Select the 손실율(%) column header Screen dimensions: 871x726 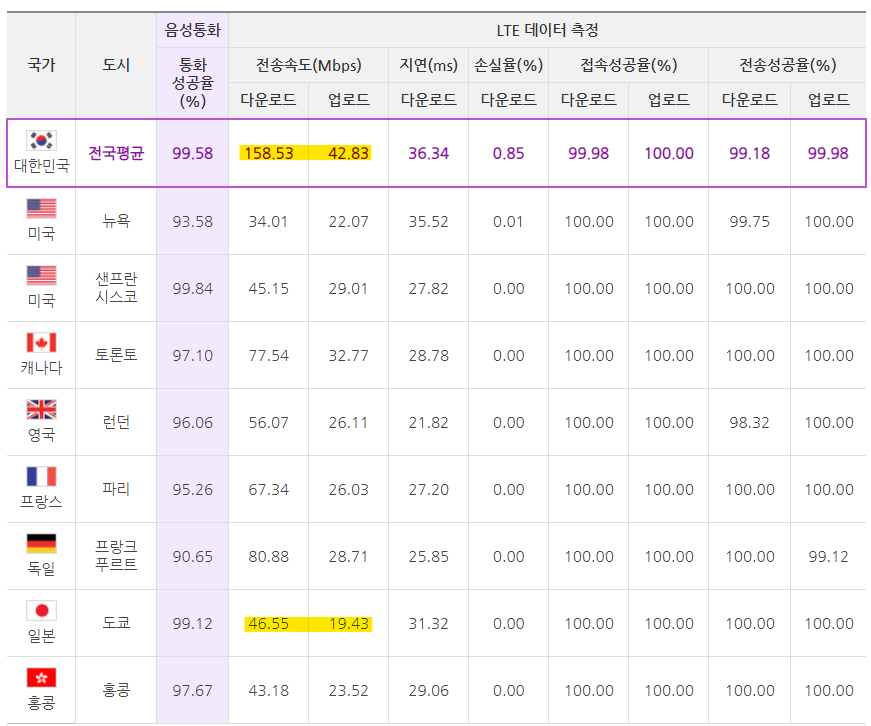(508, 65)
